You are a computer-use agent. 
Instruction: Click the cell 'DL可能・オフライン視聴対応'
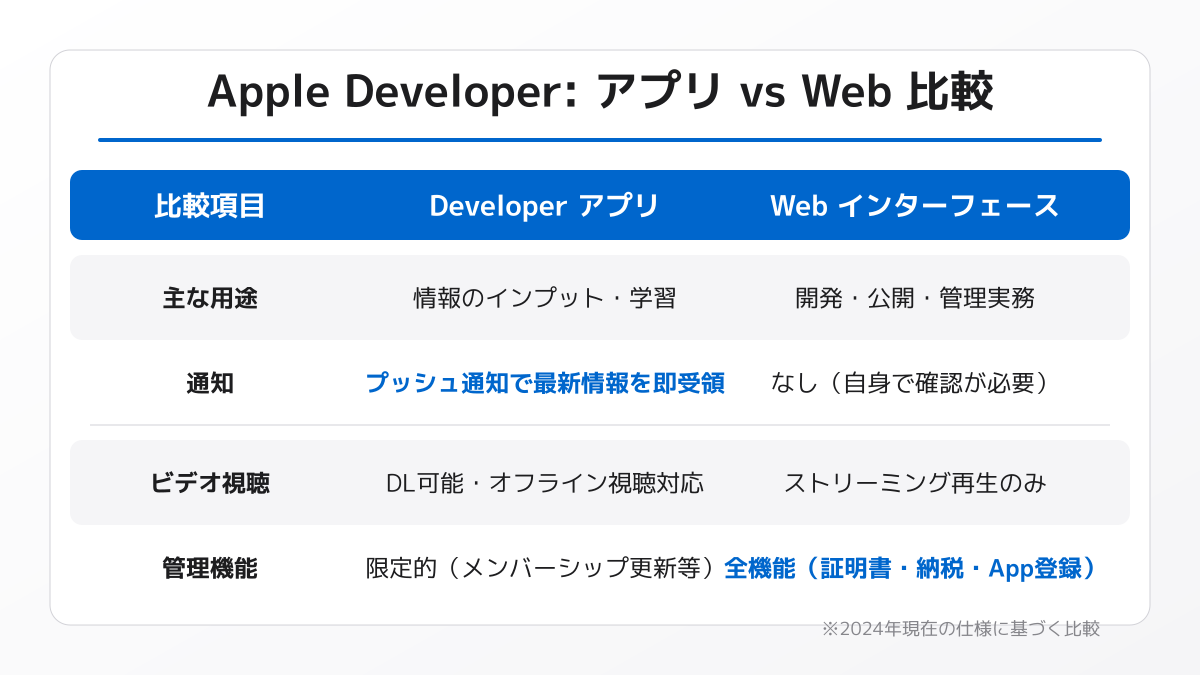(545, 483)
